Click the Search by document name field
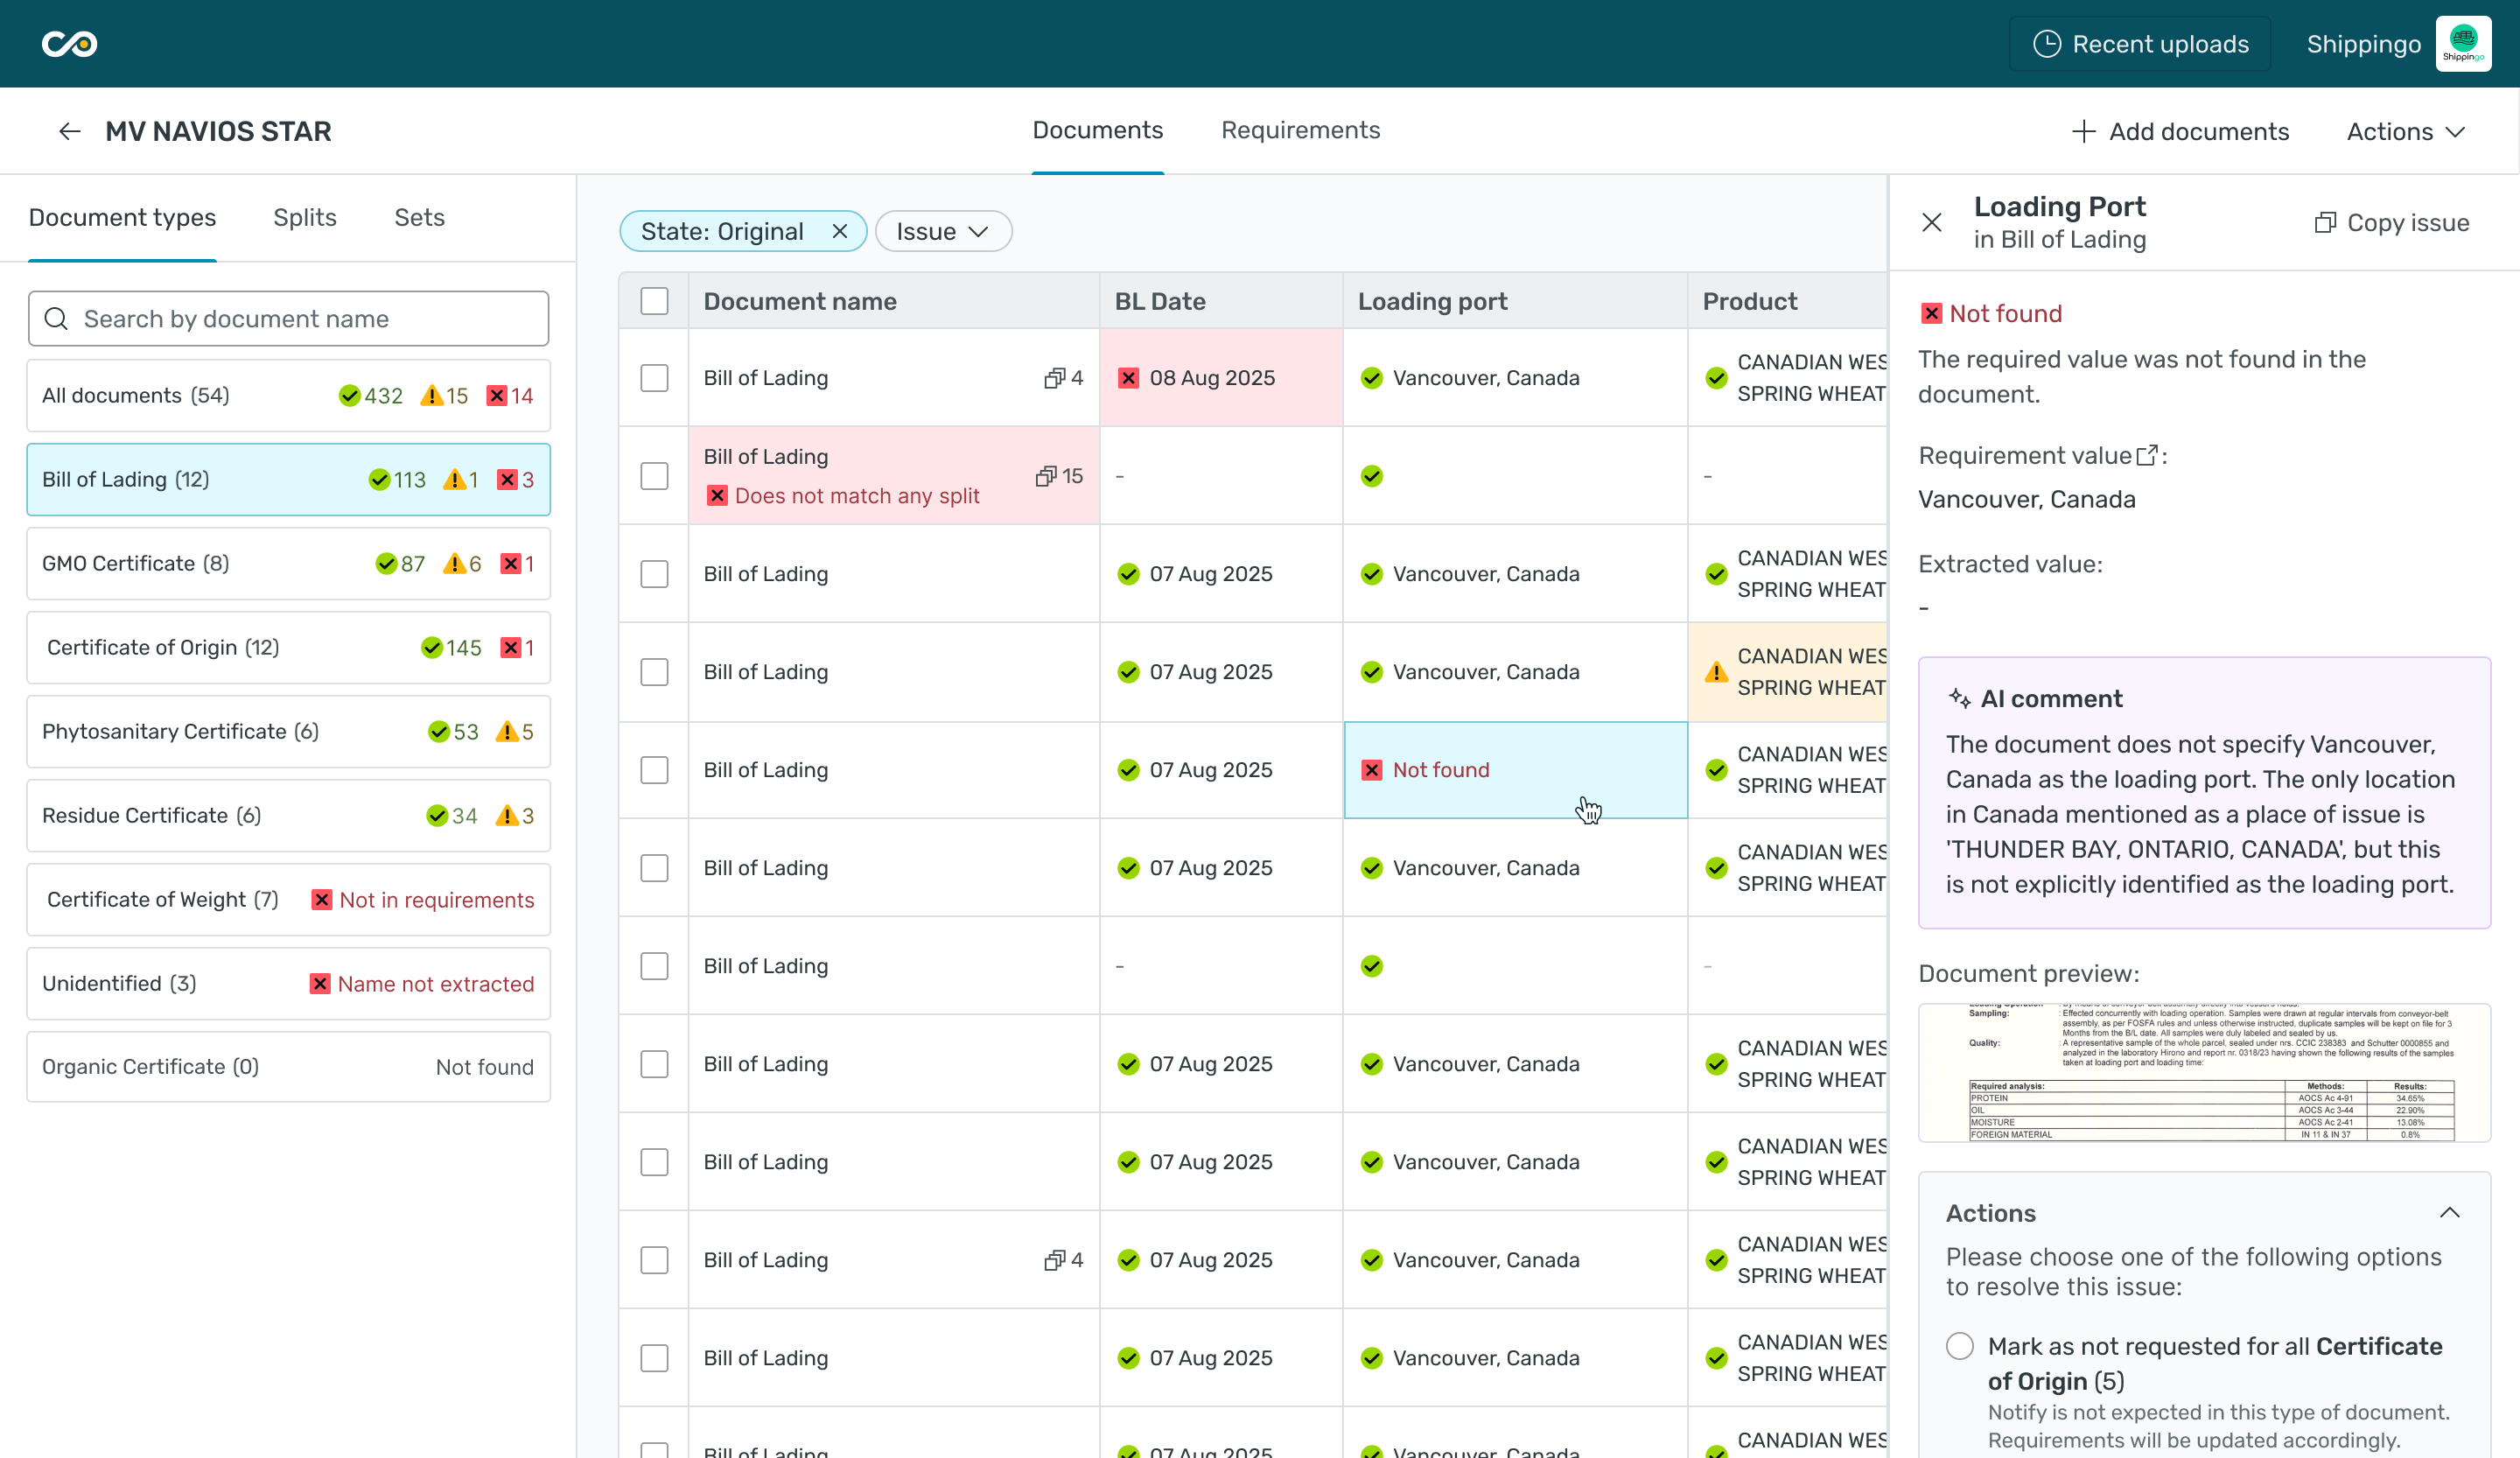Screen dimensions: 2520x1458 tap(288, 319)
